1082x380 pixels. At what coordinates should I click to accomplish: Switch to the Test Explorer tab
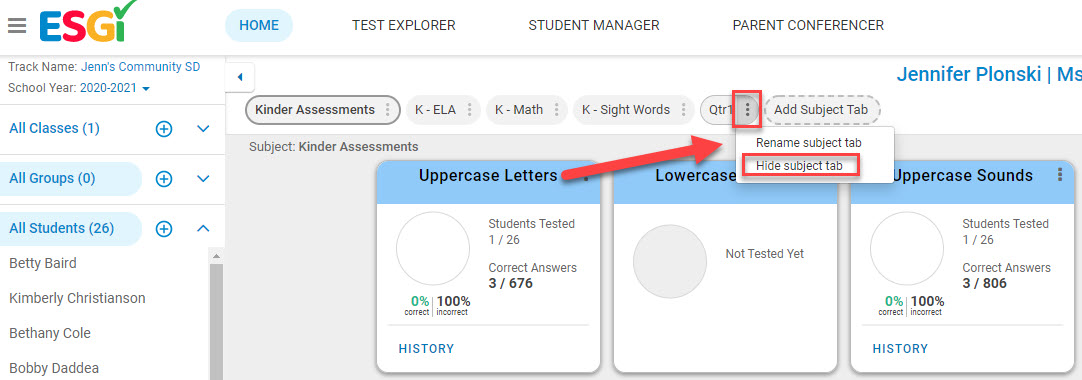tap(404, 26)
